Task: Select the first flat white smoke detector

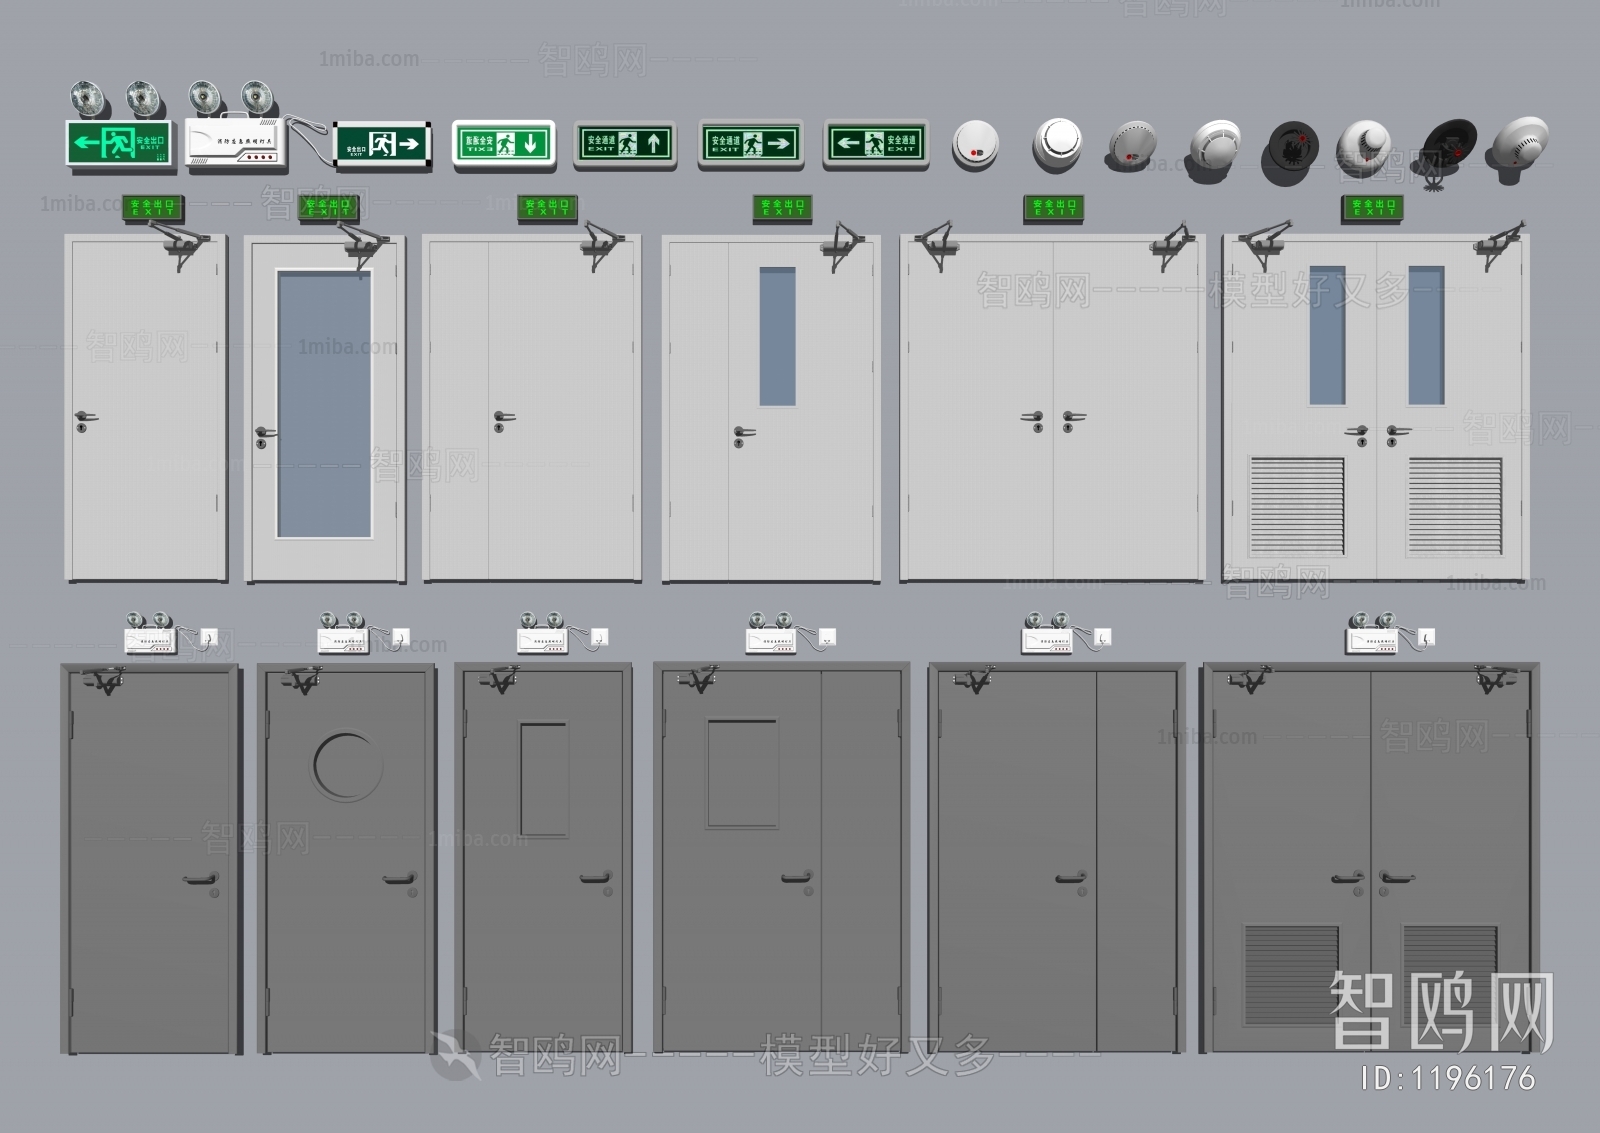Action: (975, 144)
